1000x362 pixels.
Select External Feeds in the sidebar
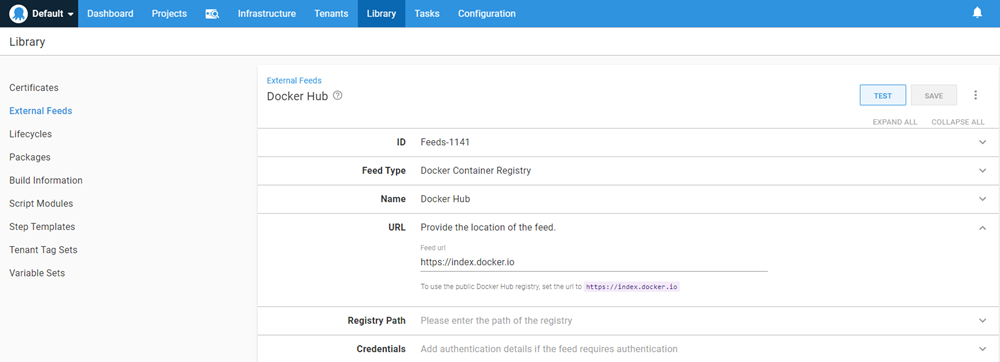(41, 110)
